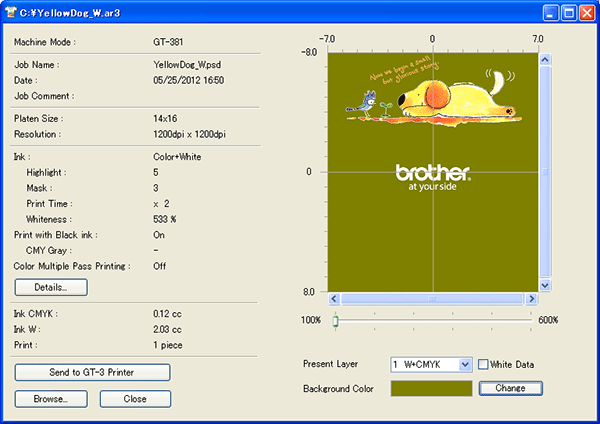The image size is (600, 424).
Task: Click the preview's horizontal scrollbar thumb
Action: click(x=433, y=298)
